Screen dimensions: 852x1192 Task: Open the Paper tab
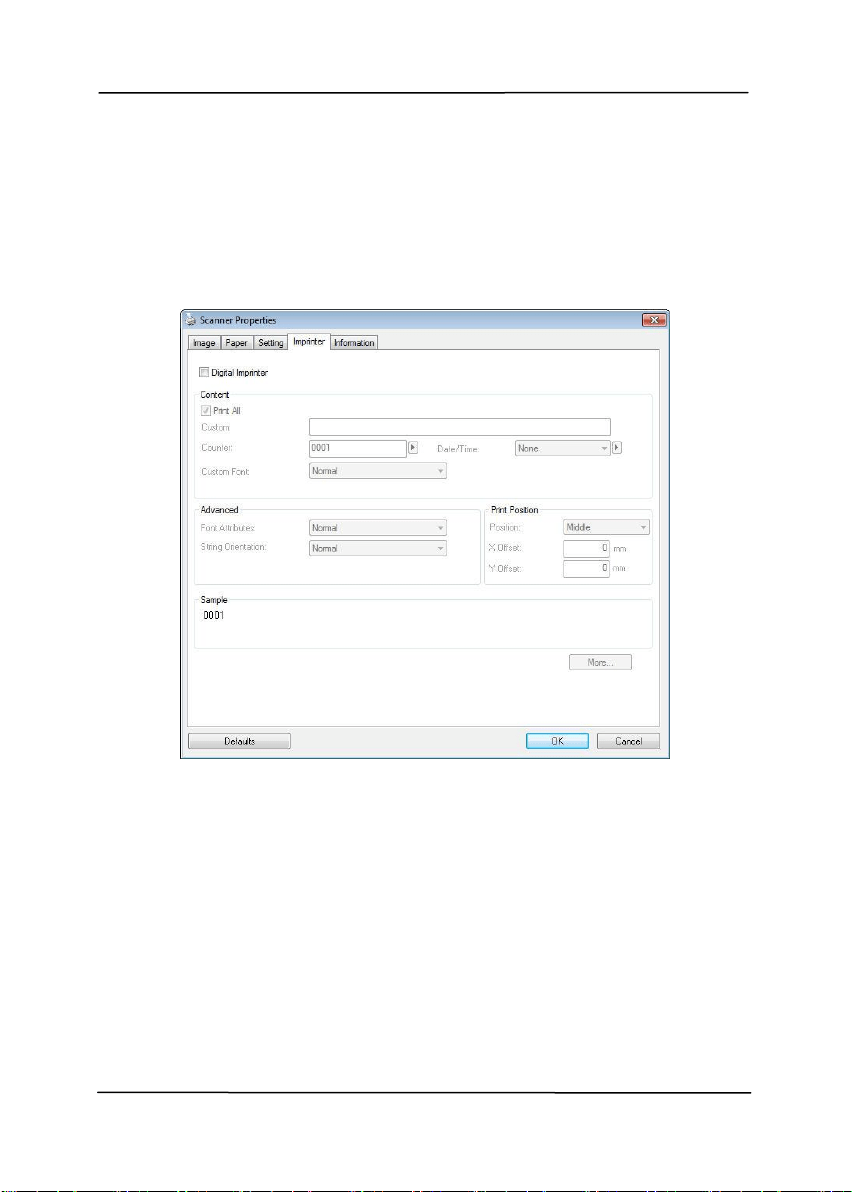tap(236, 343)
